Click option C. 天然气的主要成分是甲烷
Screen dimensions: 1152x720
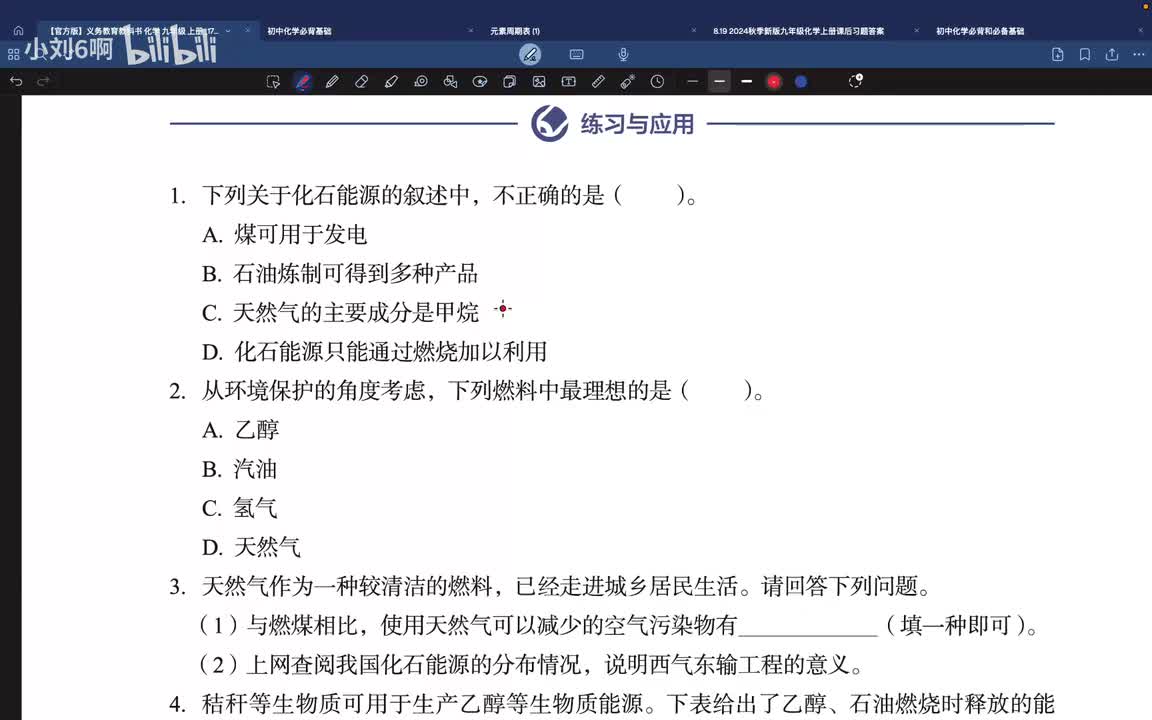point(340,312)
